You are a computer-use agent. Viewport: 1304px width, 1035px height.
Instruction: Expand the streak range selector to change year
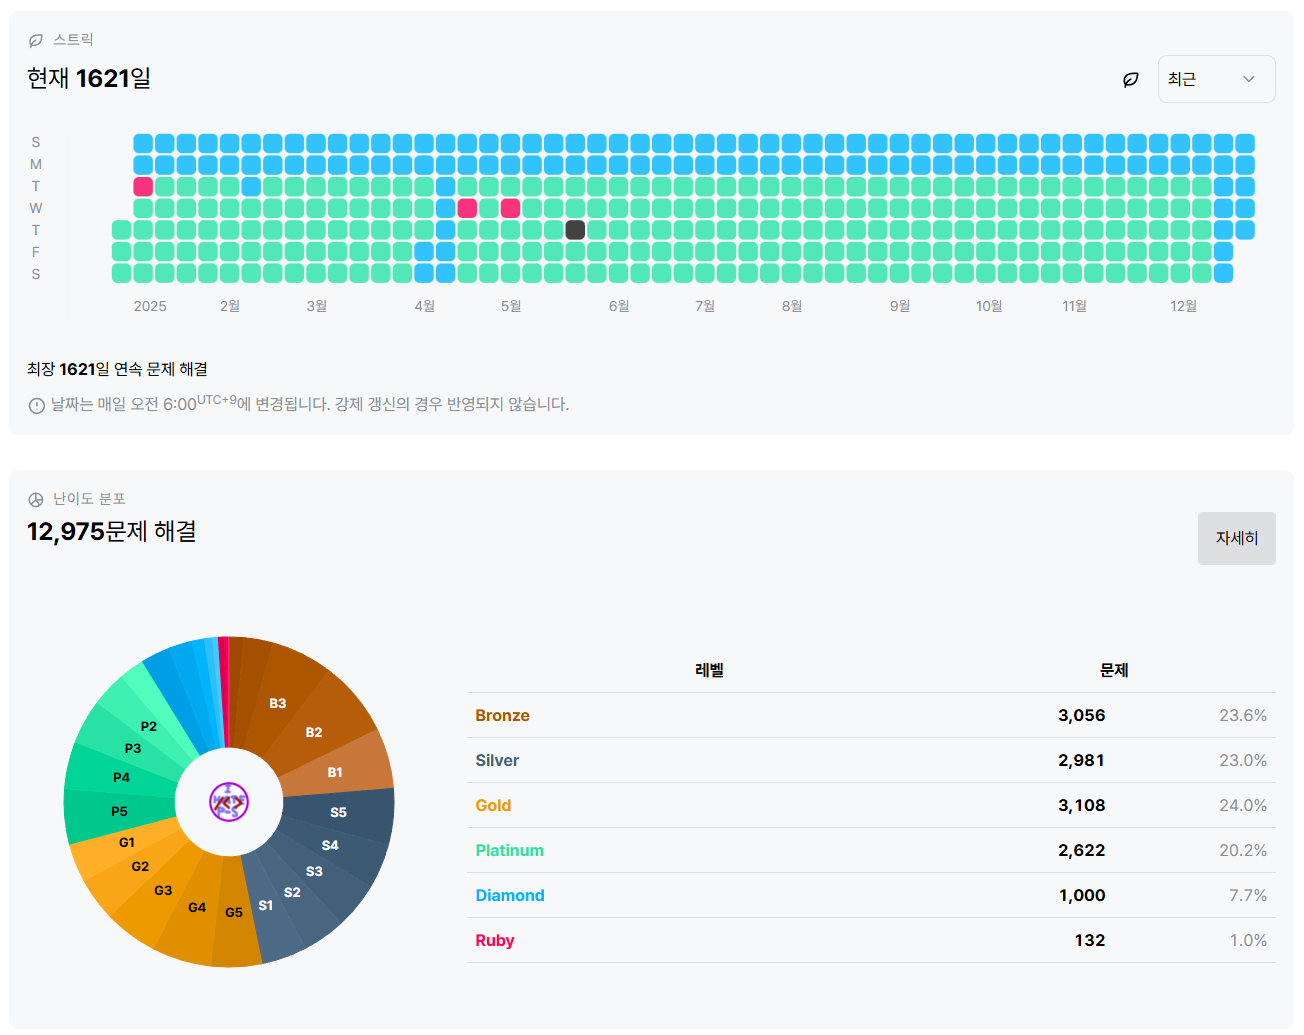click(x=1216, y=79)
